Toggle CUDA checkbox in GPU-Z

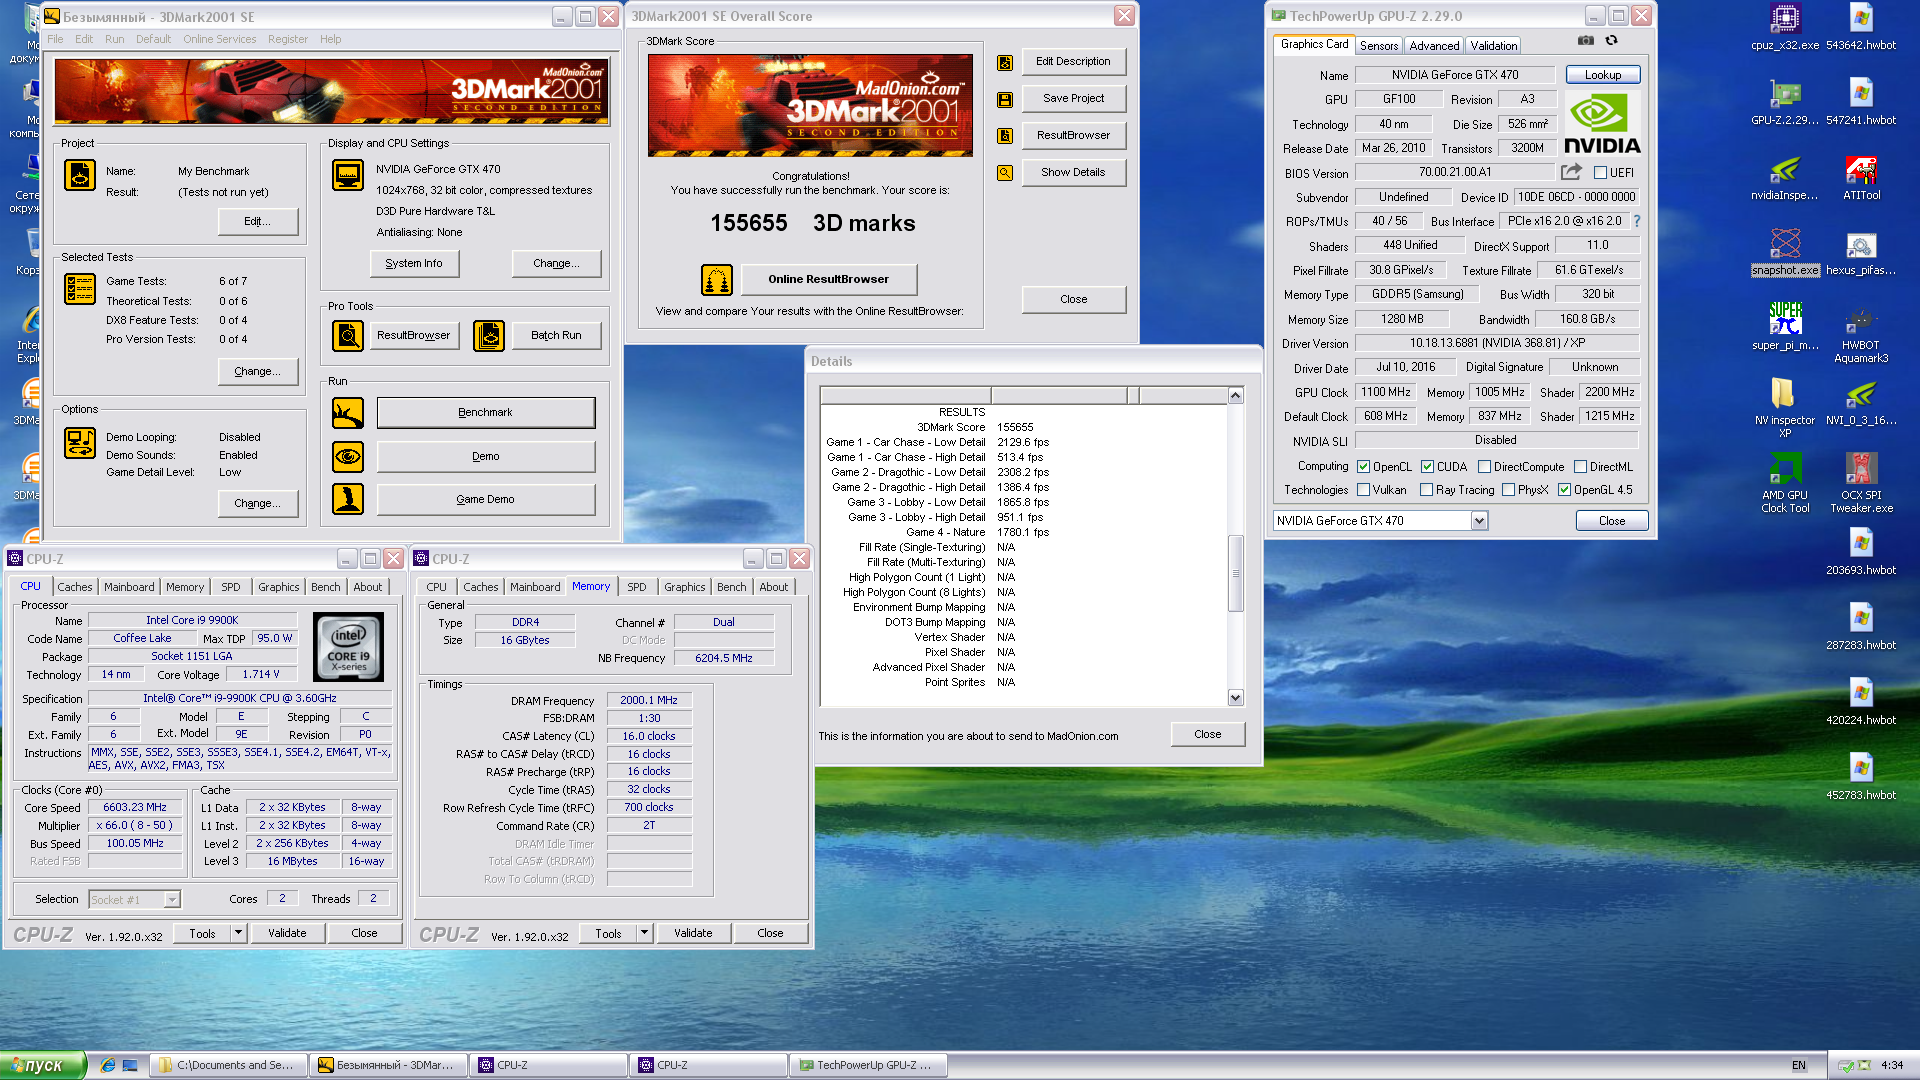point(1427,467)
